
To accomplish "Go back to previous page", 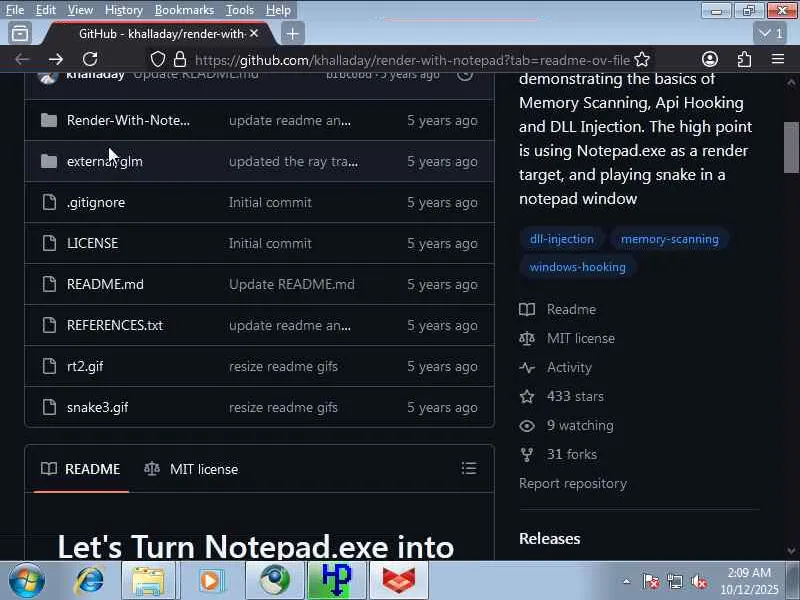I will click(x=22, y=59).
